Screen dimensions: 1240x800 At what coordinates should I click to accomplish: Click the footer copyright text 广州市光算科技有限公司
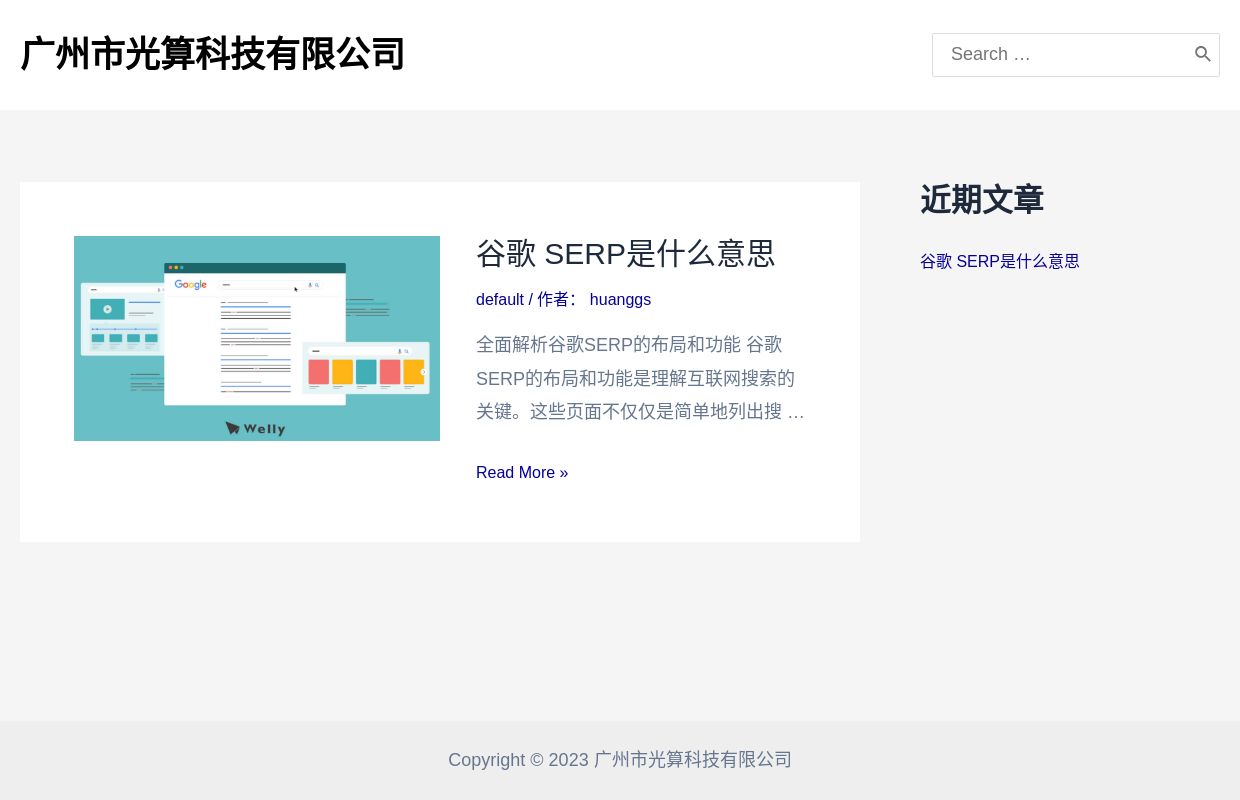[692, 760]
